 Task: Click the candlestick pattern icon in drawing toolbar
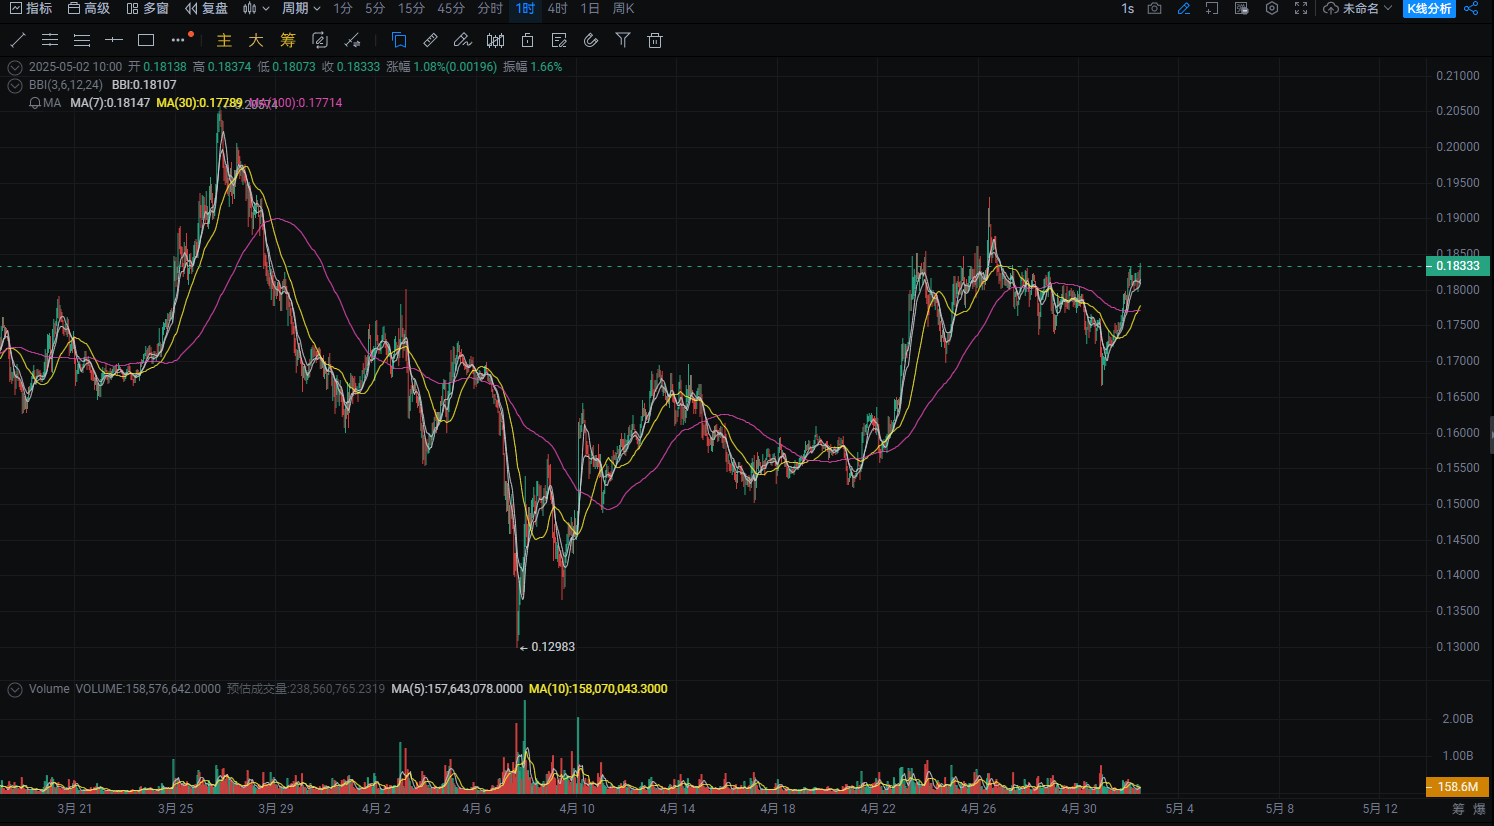coord(495,40)
